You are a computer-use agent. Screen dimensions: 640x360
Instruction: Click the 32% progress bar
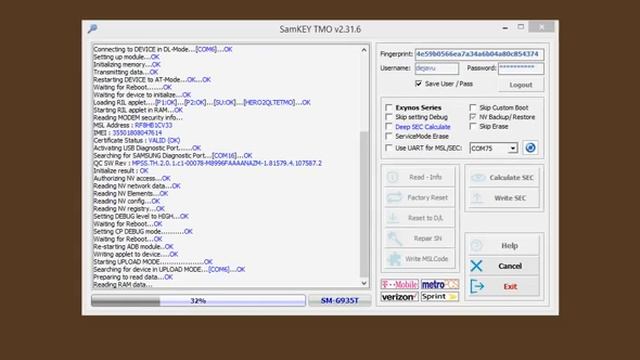(x=198, y=301)
